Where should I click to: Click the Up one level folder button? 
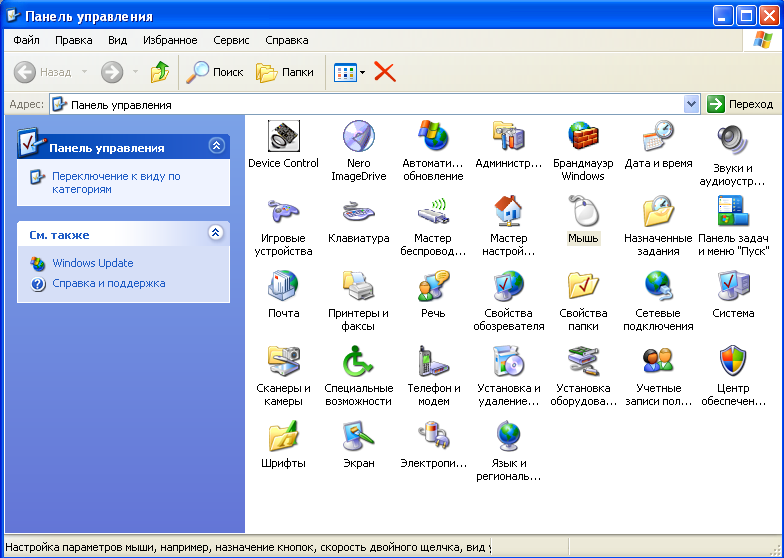coord(160,72)
